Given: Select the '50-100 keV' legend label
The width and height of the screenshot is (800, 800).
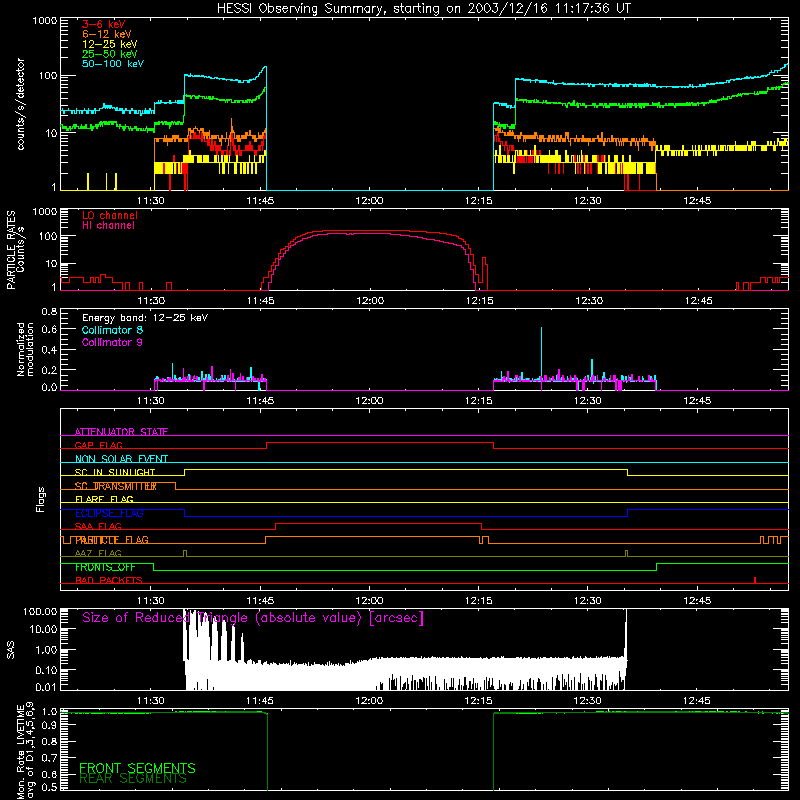Looking at the screenshot, I should (113, 64).
